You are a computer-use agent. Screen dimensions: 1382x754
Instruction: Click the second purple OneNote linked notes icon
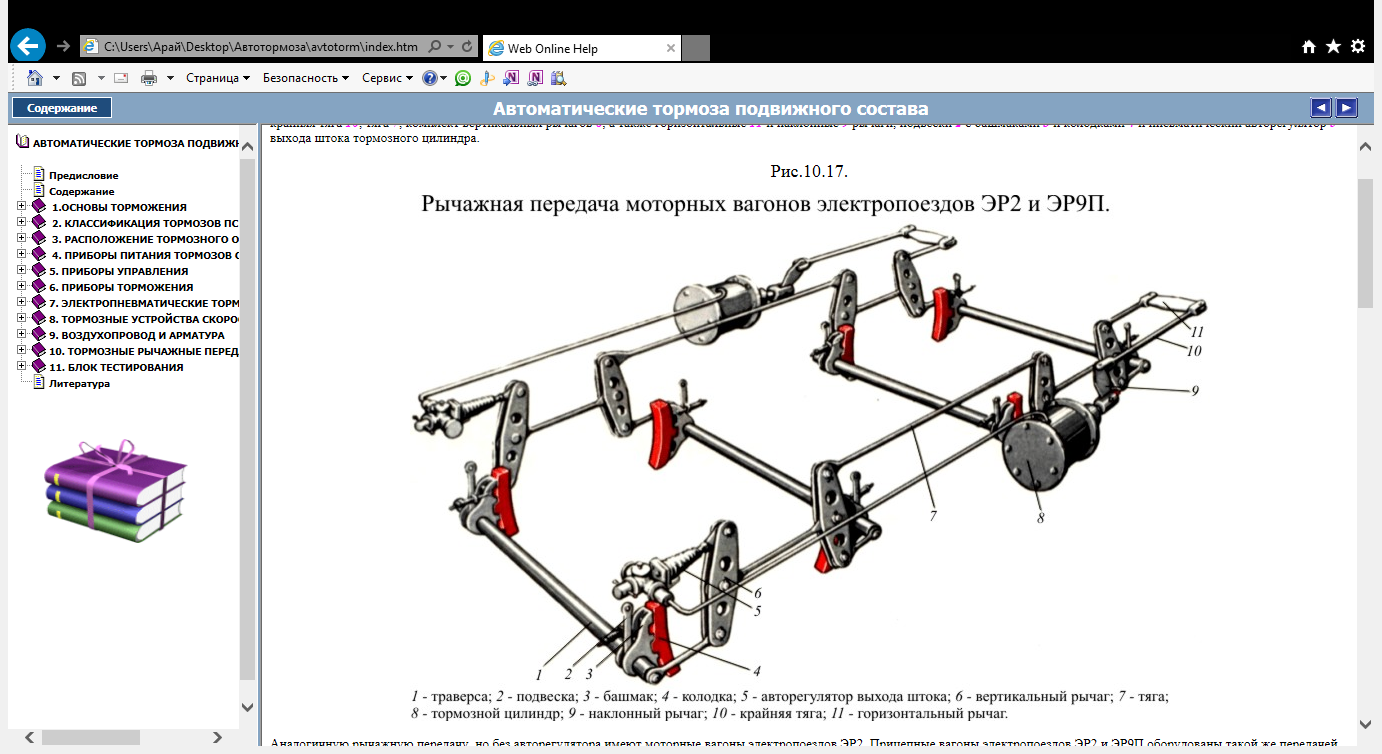pyautogui.click(x=535, y=78)
